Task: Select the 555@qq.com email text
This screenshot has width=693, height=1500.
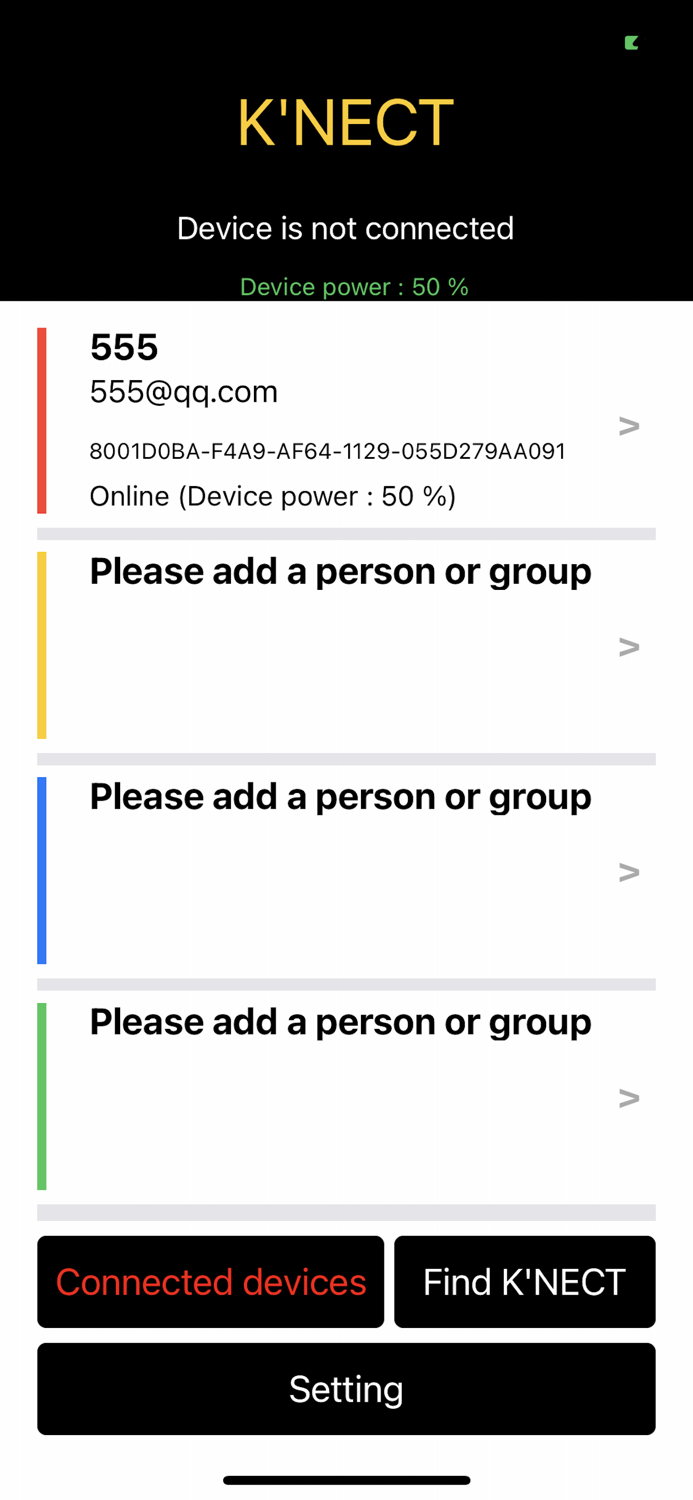Action: pos(184,391)
